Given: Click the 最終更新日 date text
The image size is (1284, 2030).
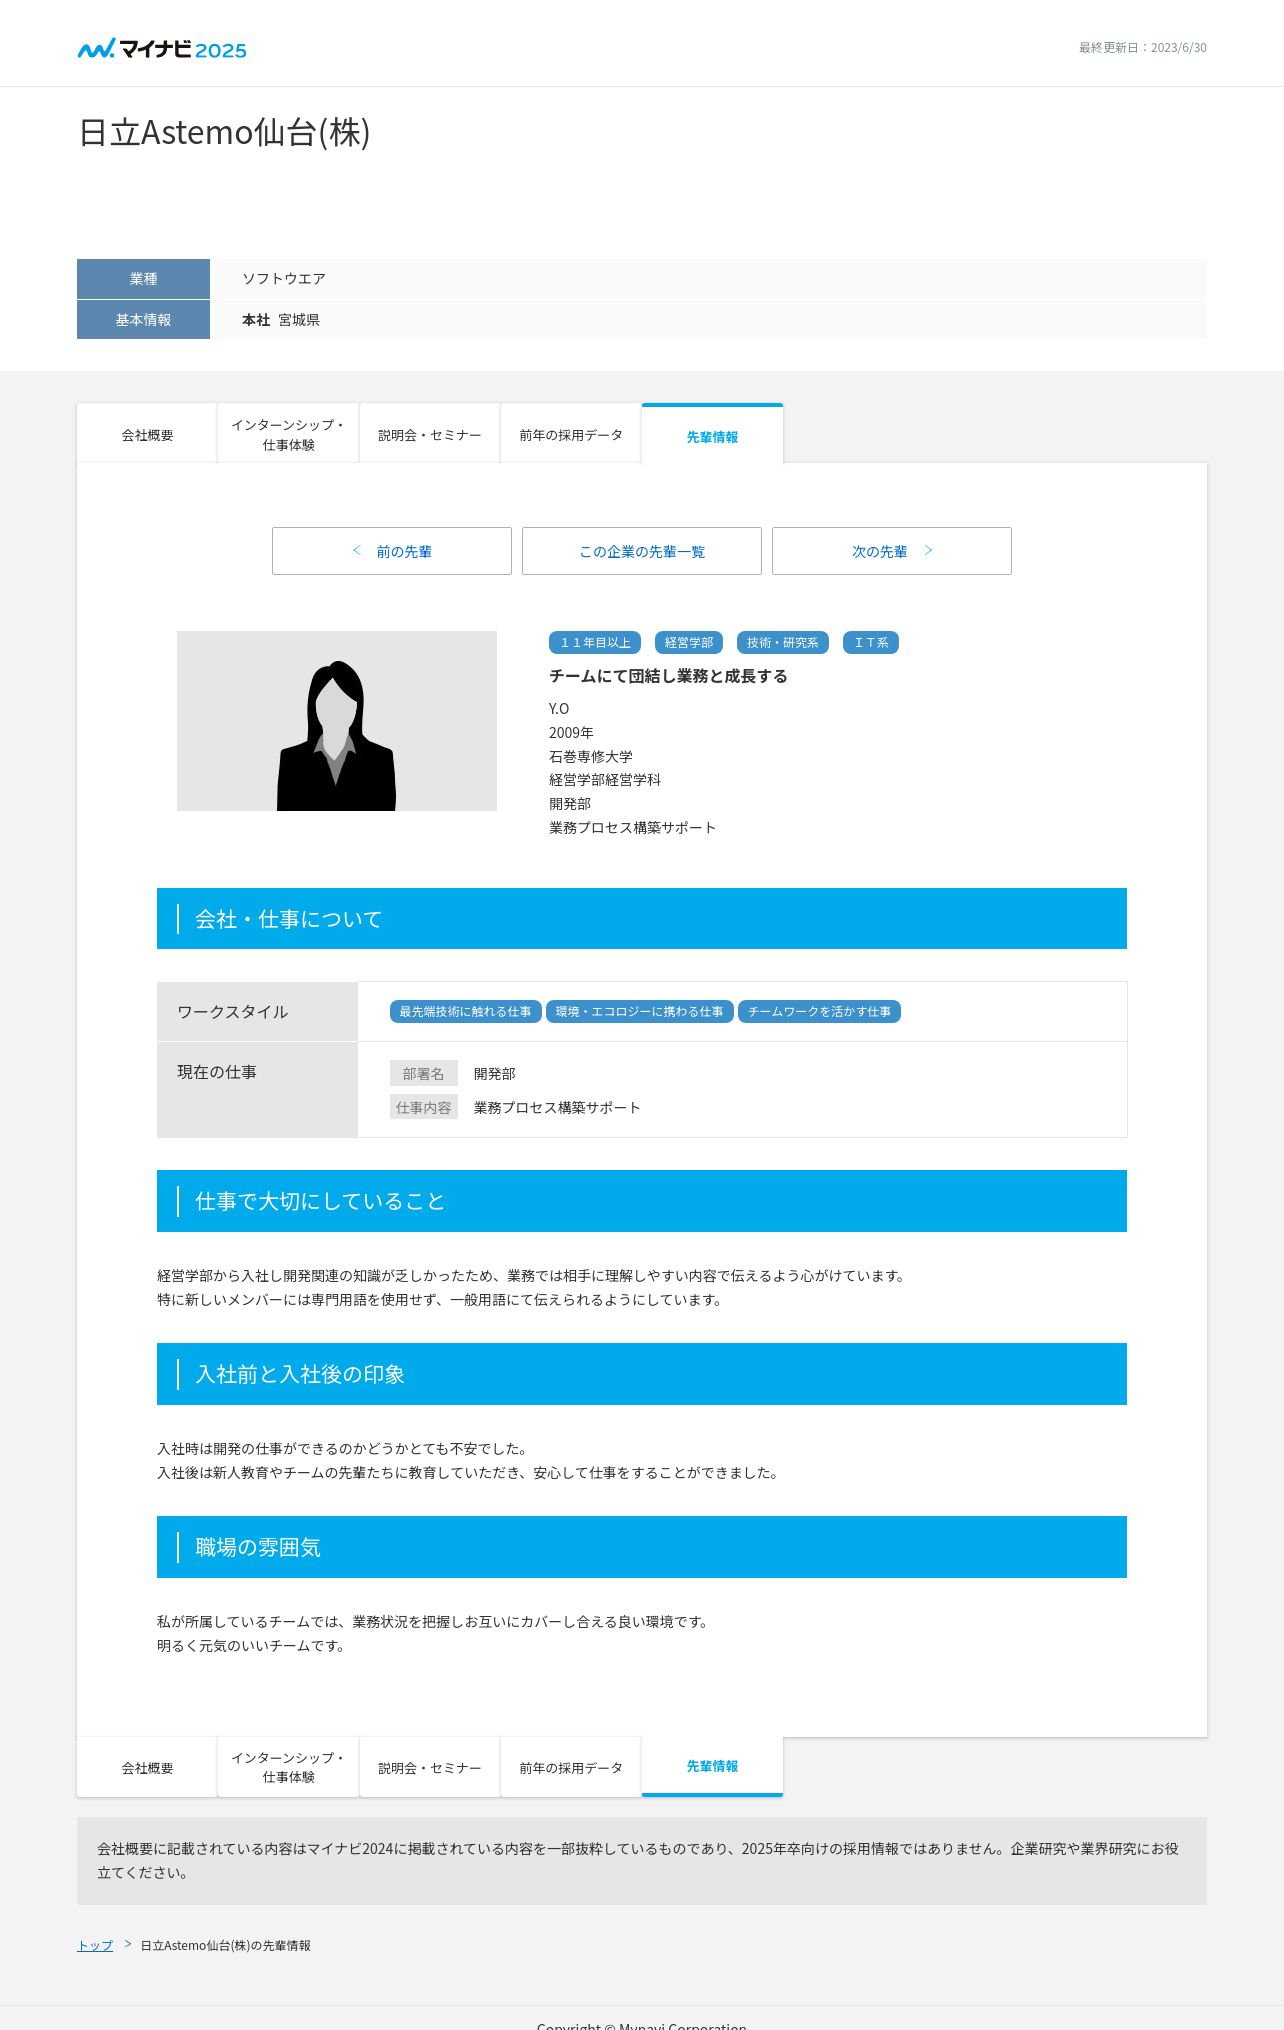Looking at the screenshot, I should tap(1142, 48).
